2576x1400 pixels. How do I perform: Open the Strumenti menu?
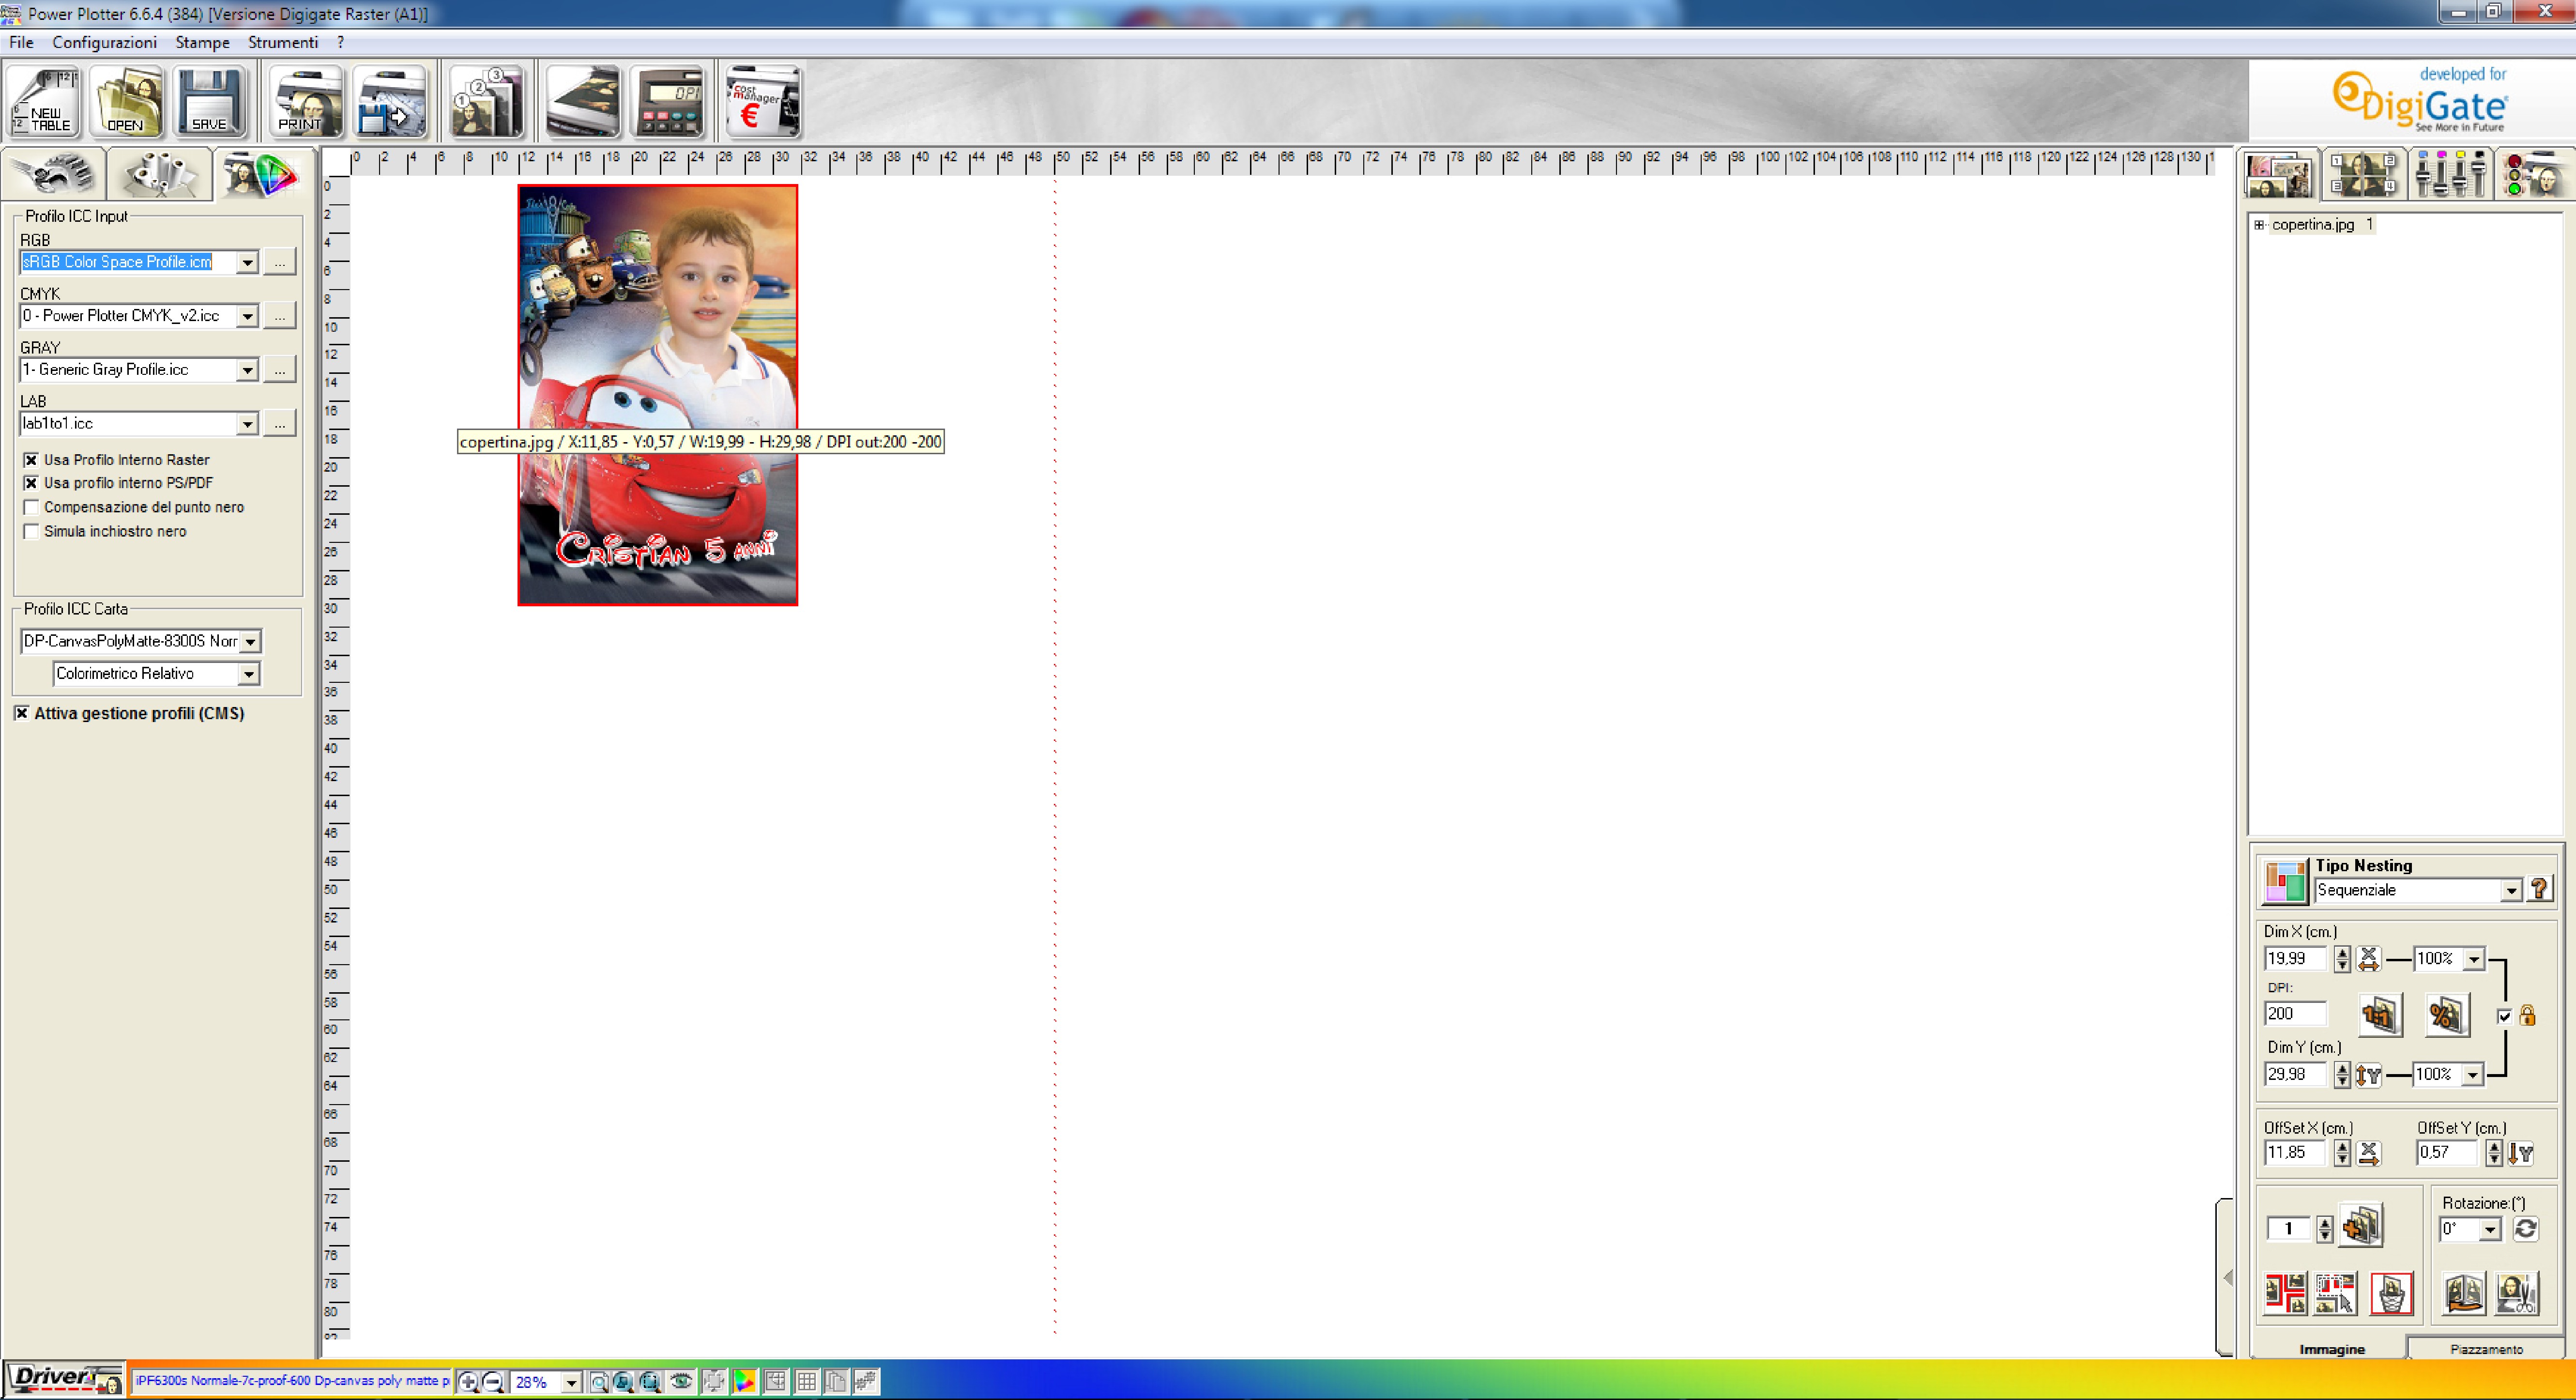(x=283, y=42)
